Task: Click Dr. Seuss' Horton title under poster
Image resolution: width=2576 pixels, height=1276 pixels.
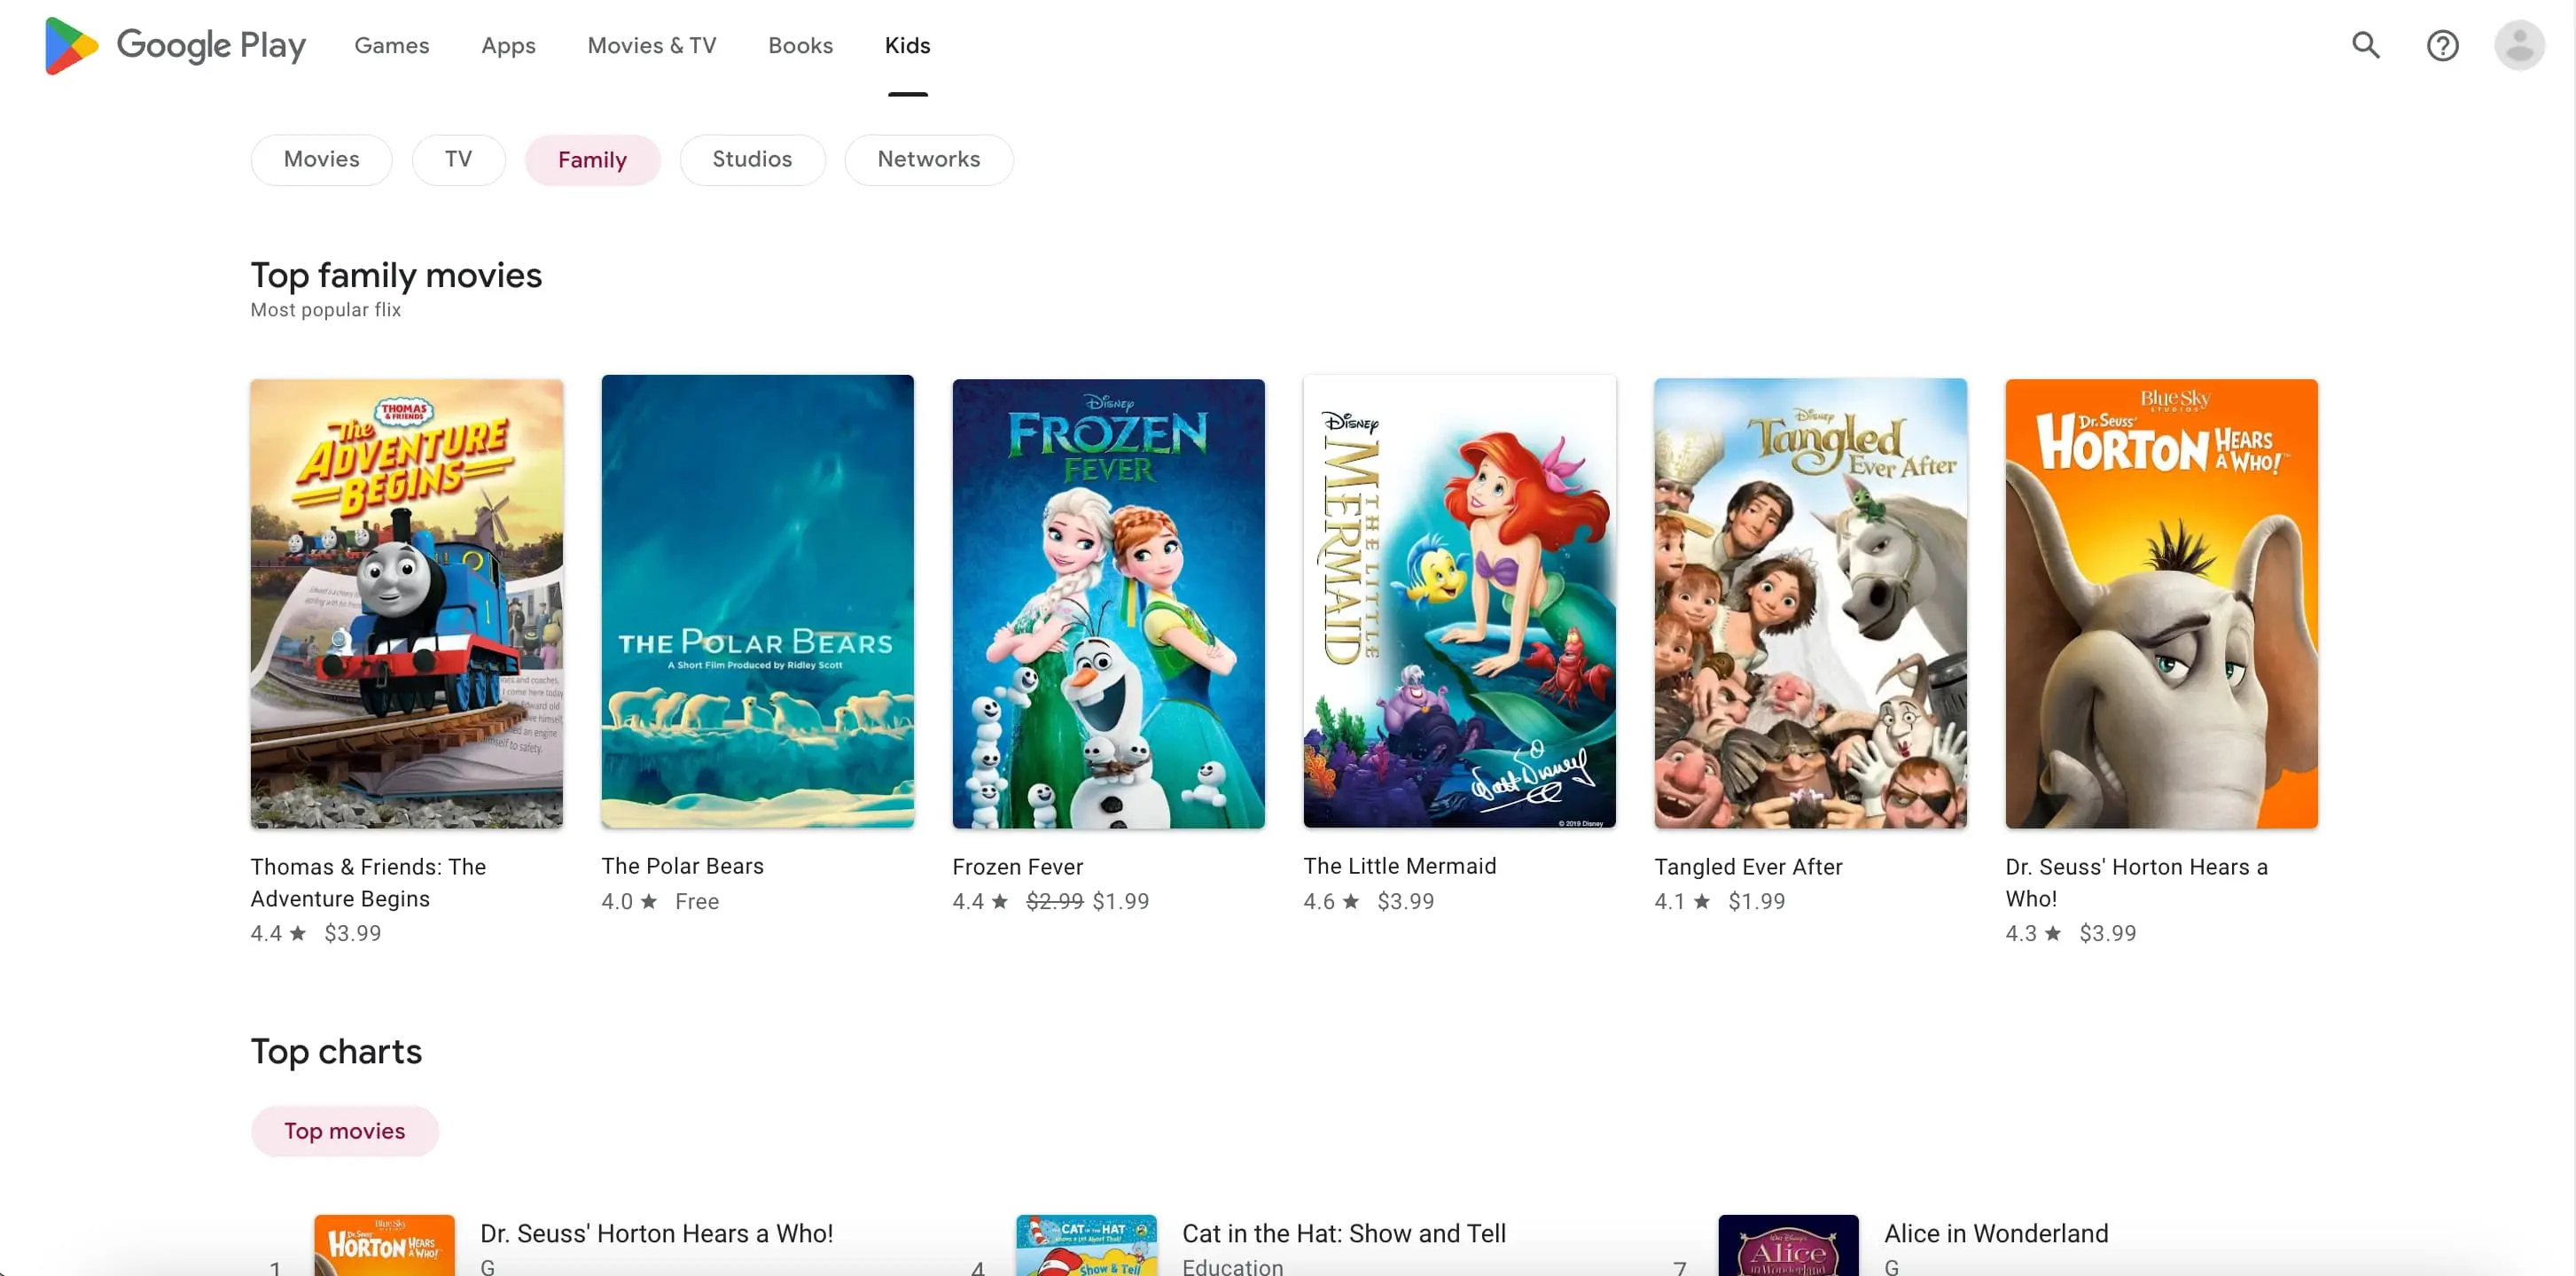Action: (2136, 882)
